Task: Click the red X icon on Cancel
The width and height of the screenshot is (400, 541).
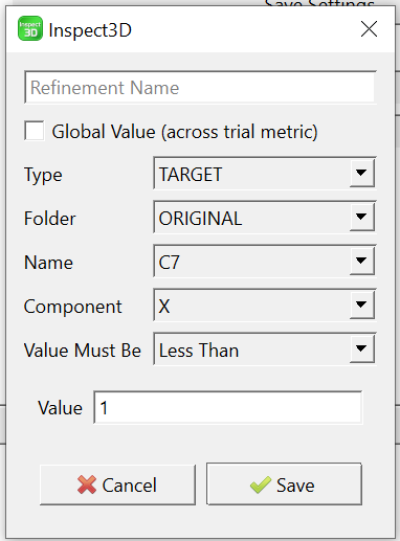Action: pyautogui.click(x=87, y=485)
